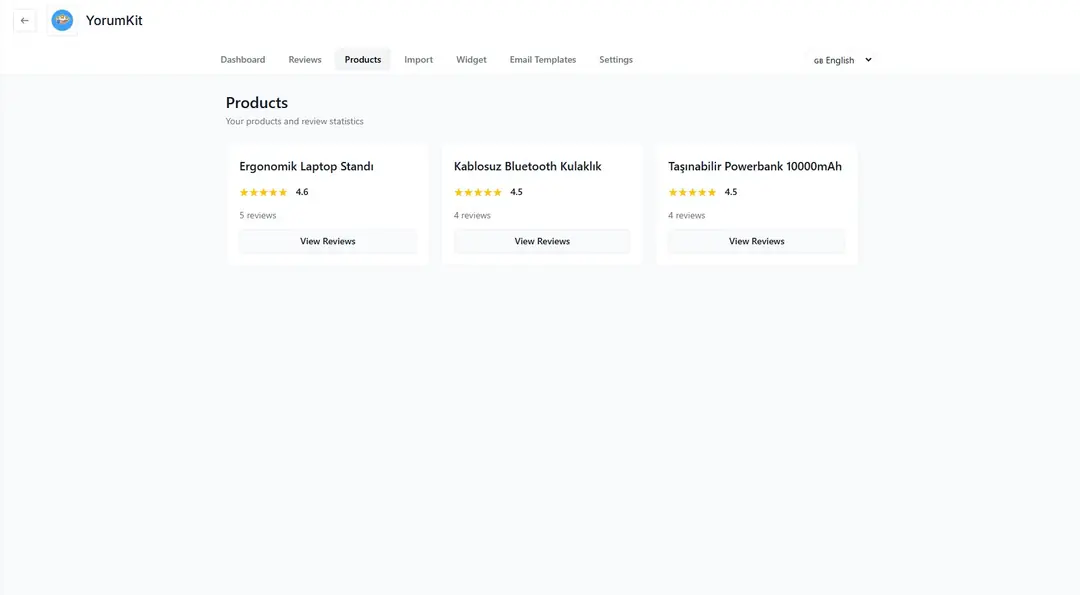This screenshot has height=595, width=1080.
Task: View reviews for Ergonomik Laptop Standı
Action: click(x=328, y=241)
